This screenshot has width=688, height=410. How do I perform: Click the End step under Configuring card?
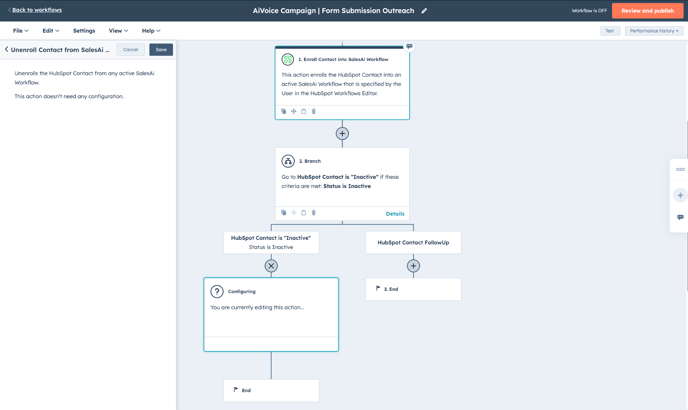tap(271, 390)
